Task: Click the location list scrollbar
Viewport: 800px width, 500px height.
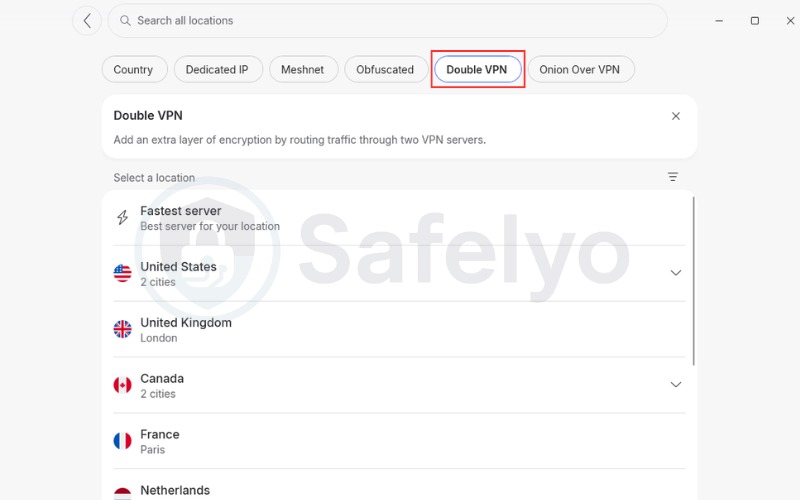Action: pos(694,281)
